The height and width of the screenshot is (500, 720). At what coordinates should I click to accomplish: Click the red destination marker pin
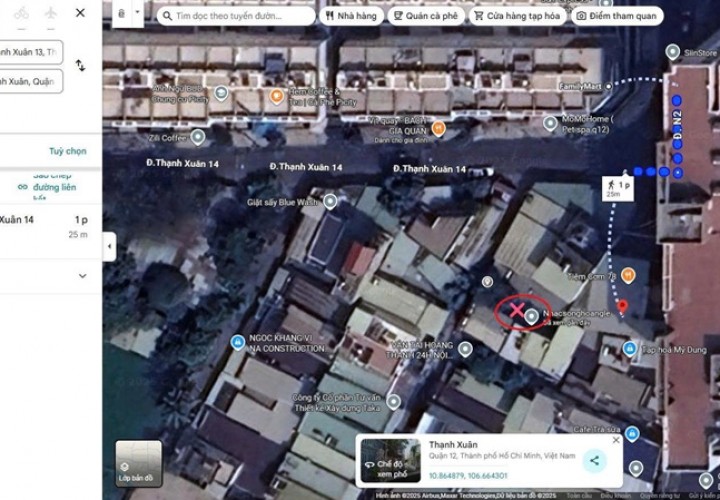[622, 306]
